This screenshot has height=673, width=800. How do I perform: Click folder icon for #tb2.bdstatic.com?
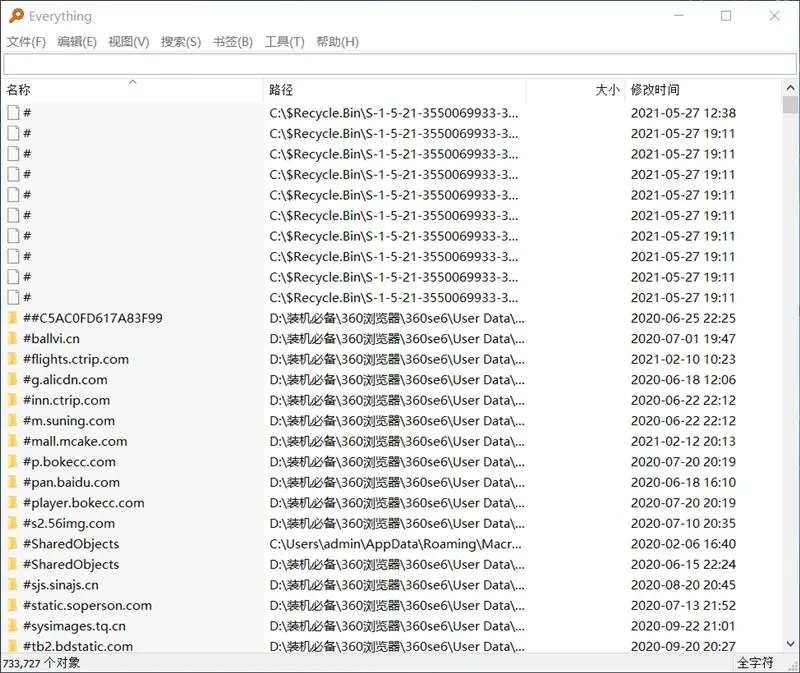[13, 646]
